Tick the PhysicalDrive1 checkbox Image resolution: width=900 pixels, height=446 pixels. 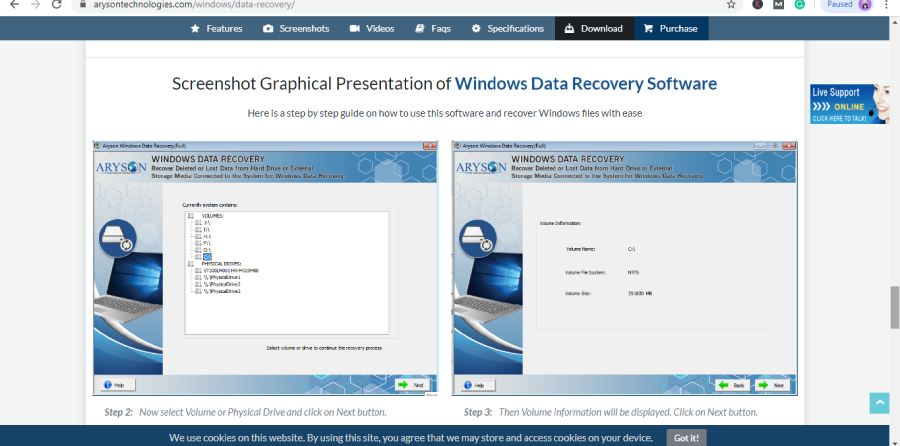199,277
